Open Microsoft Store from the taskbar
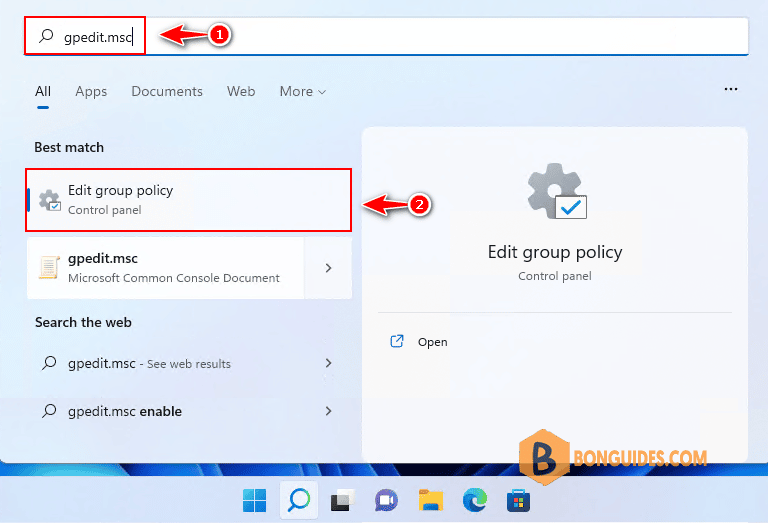This screenshot has height=523, width=768. 518,500
